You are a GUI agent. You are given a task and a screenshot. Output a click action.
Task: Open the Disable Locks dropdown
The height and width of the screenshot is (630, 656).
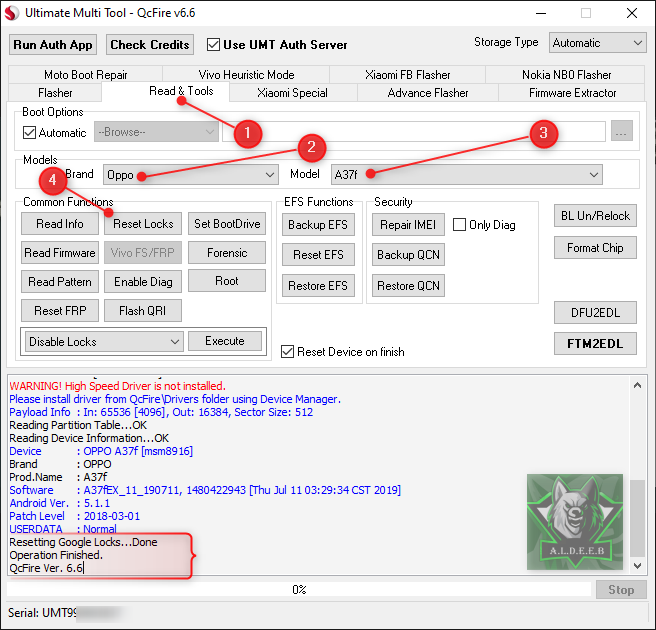coord(104,341)
